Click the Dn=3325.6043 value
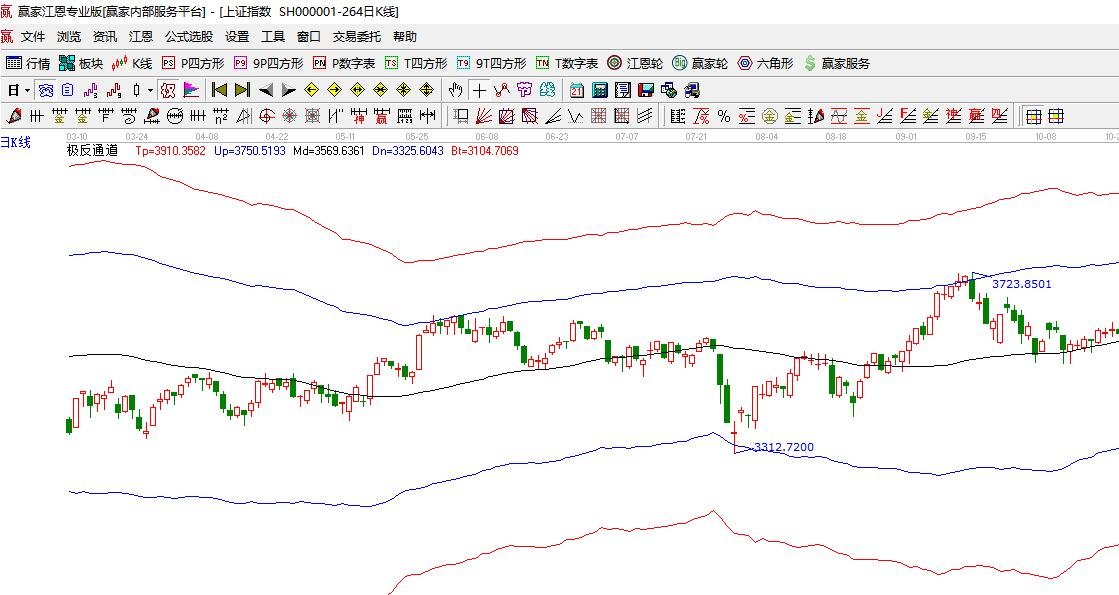 coord(407,151)
